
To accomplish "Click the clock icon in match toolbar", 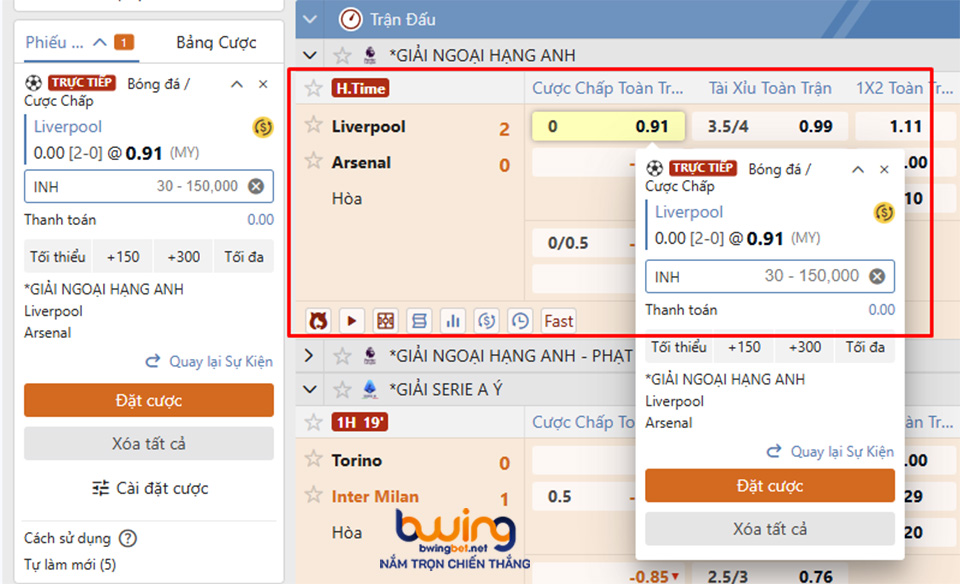I will 519,321.
